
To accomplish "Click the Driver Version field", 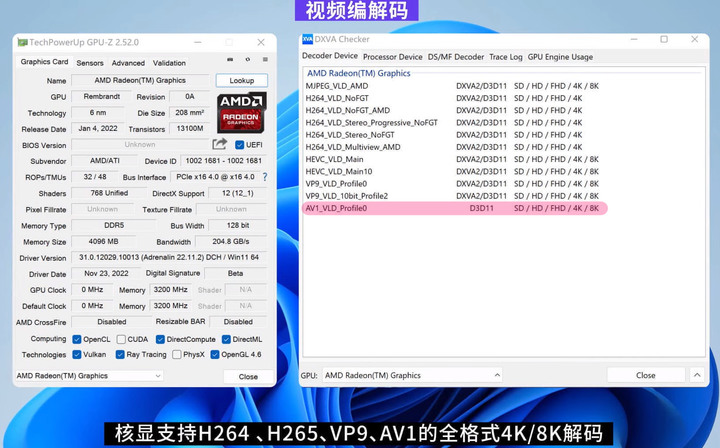I will point(169,258).
